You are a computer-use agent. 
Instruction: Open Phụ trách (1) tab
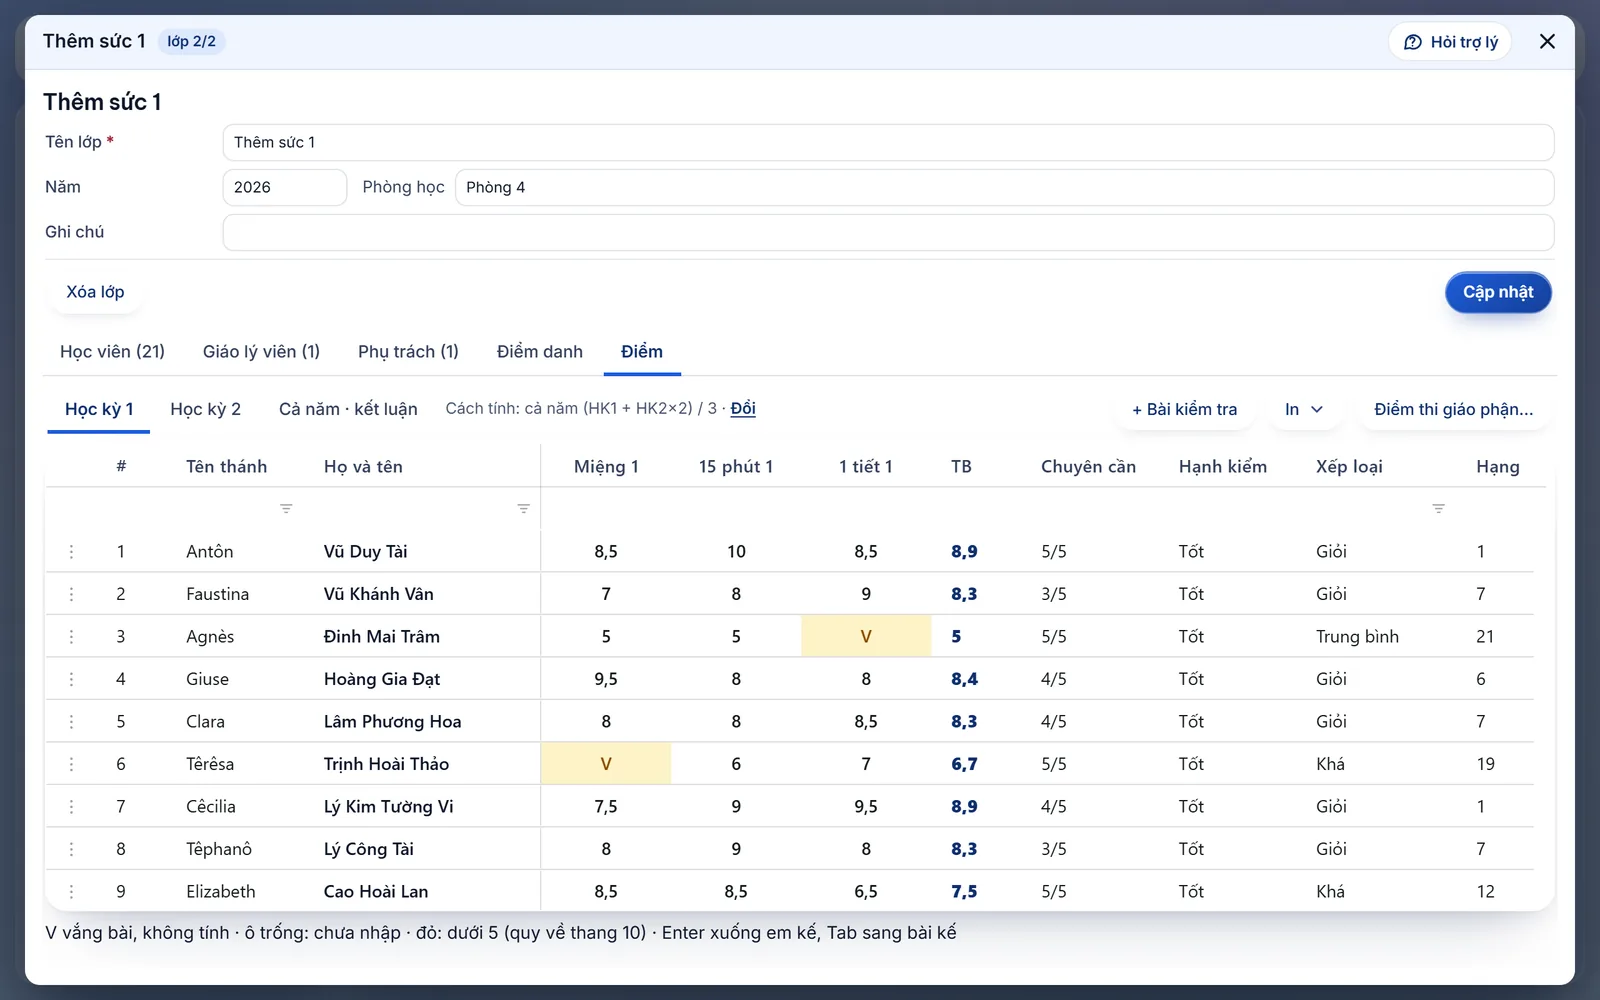click(x=408, y=352)
